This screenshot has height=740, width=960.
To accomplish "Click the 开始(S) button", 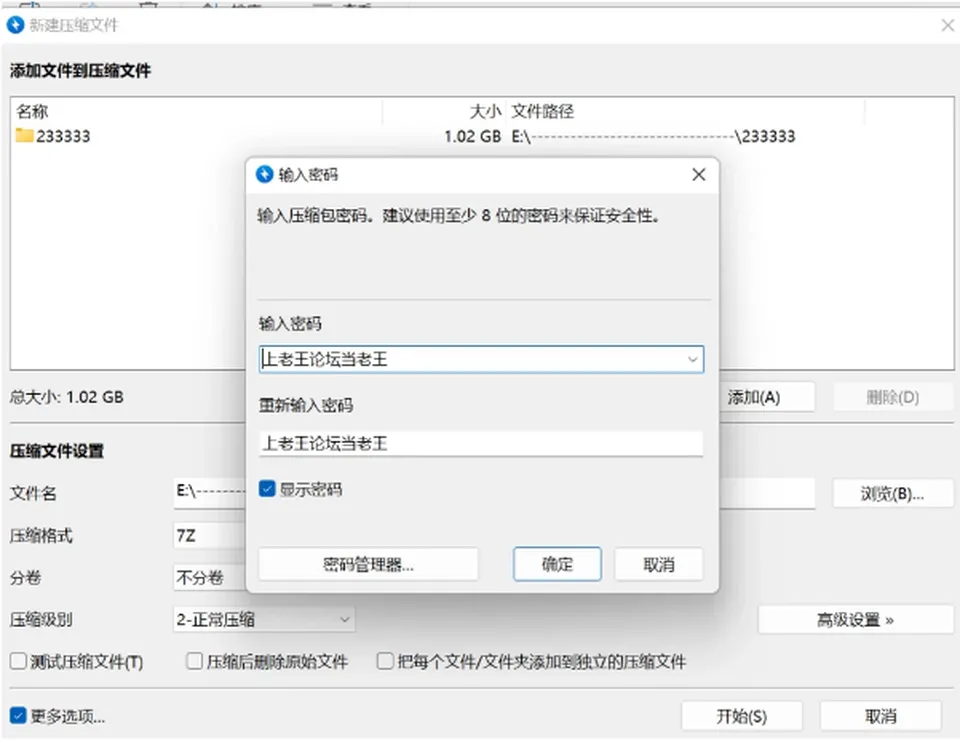I will [x=741, y=716].
